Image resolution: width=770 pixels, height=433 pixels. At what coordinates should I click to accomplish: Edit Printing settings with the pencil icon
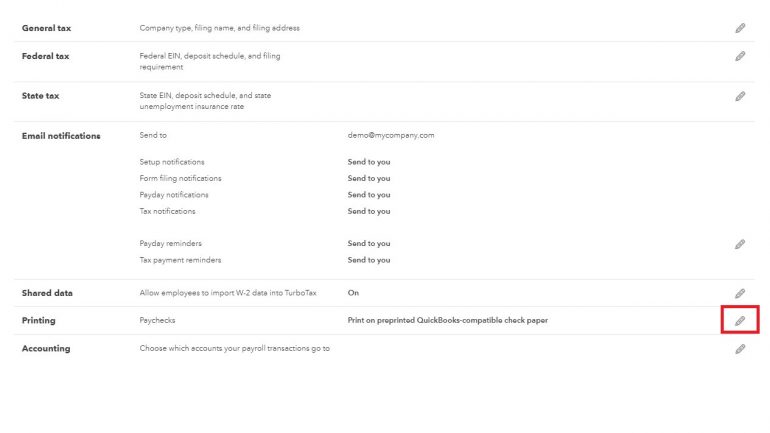(740, 321)
